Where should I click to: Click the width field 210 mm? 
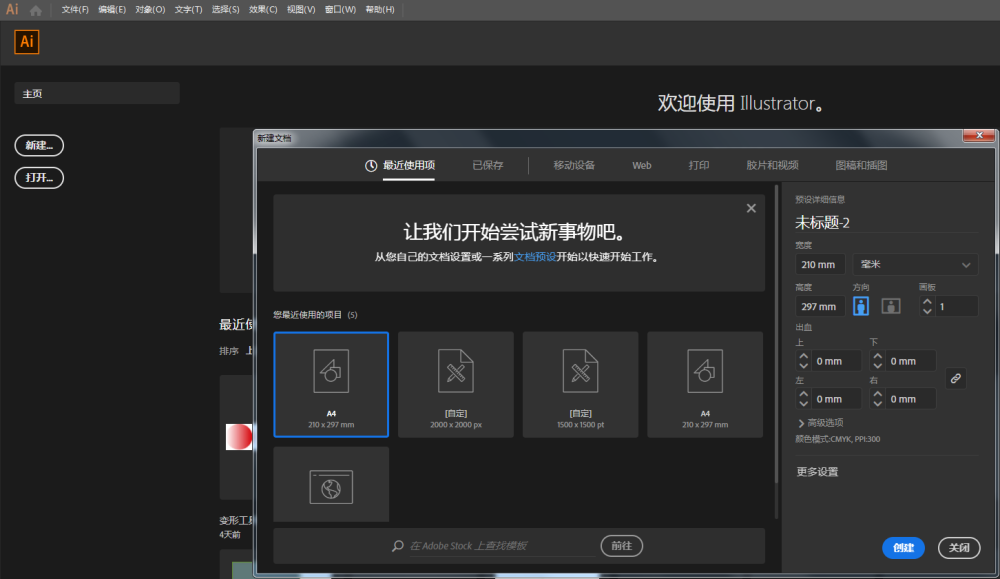coord(820,265)
